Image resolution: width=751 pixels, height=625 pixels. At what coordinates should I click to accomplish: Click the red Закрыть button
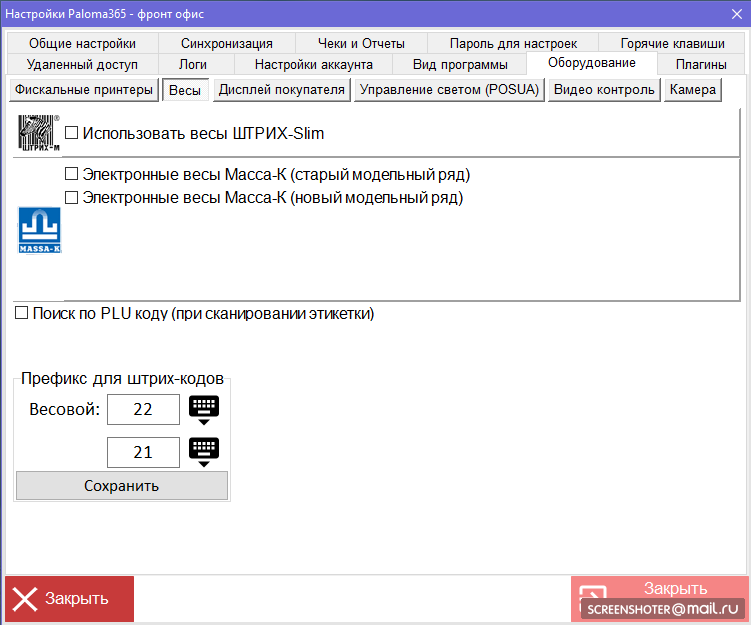tap(70, 599)
